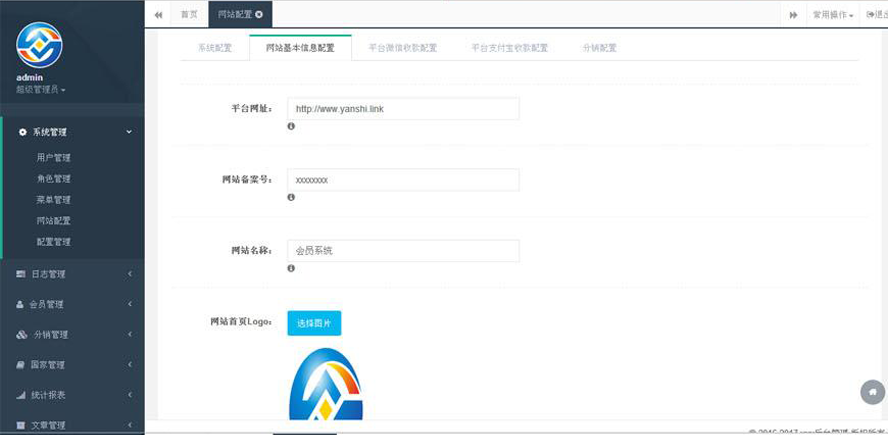Image resolution: width=888 pixels, height=435 pixels.
Task: Switch to the 平台微信收款配置 tab
Action: point(402,48)
